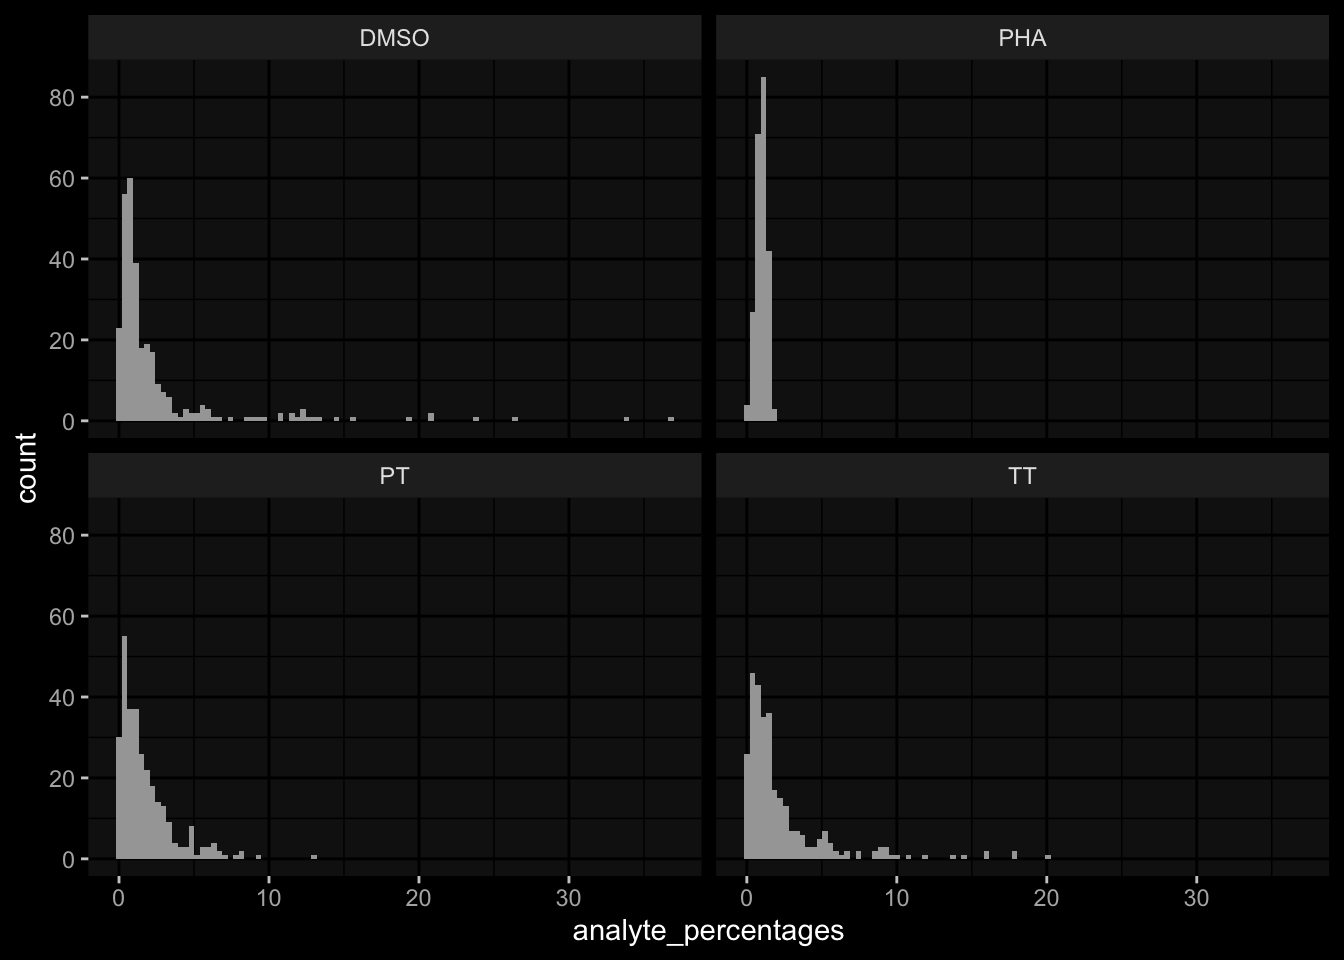Click the 'count' y-axis title
The height and width of the screenshot is (960, 1344).
pyautogui.click(x=26, y=467)
